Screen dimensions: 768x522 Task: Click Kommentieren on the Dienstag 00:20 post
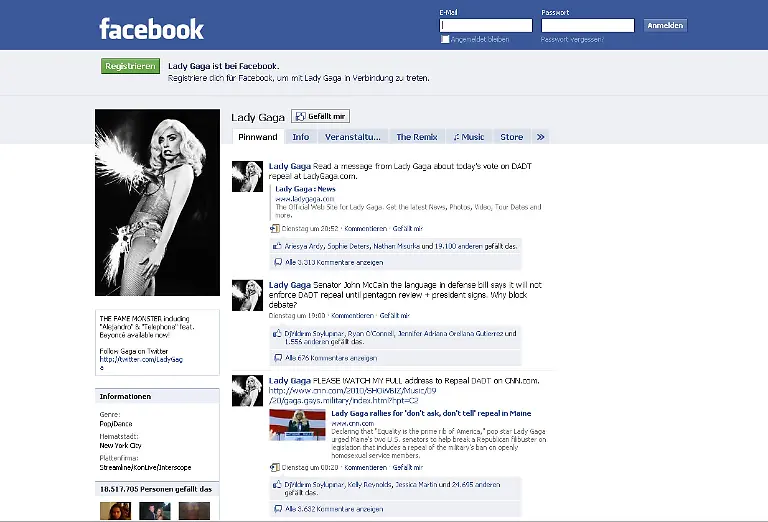pyautogui.click(x=365, y=467)
